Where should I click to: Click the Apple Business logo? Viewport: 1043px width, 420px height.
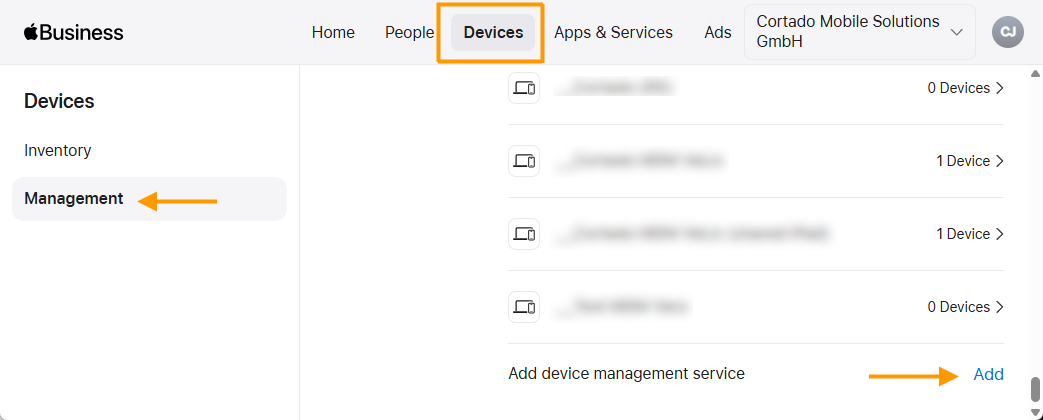(x=74, y=33)
